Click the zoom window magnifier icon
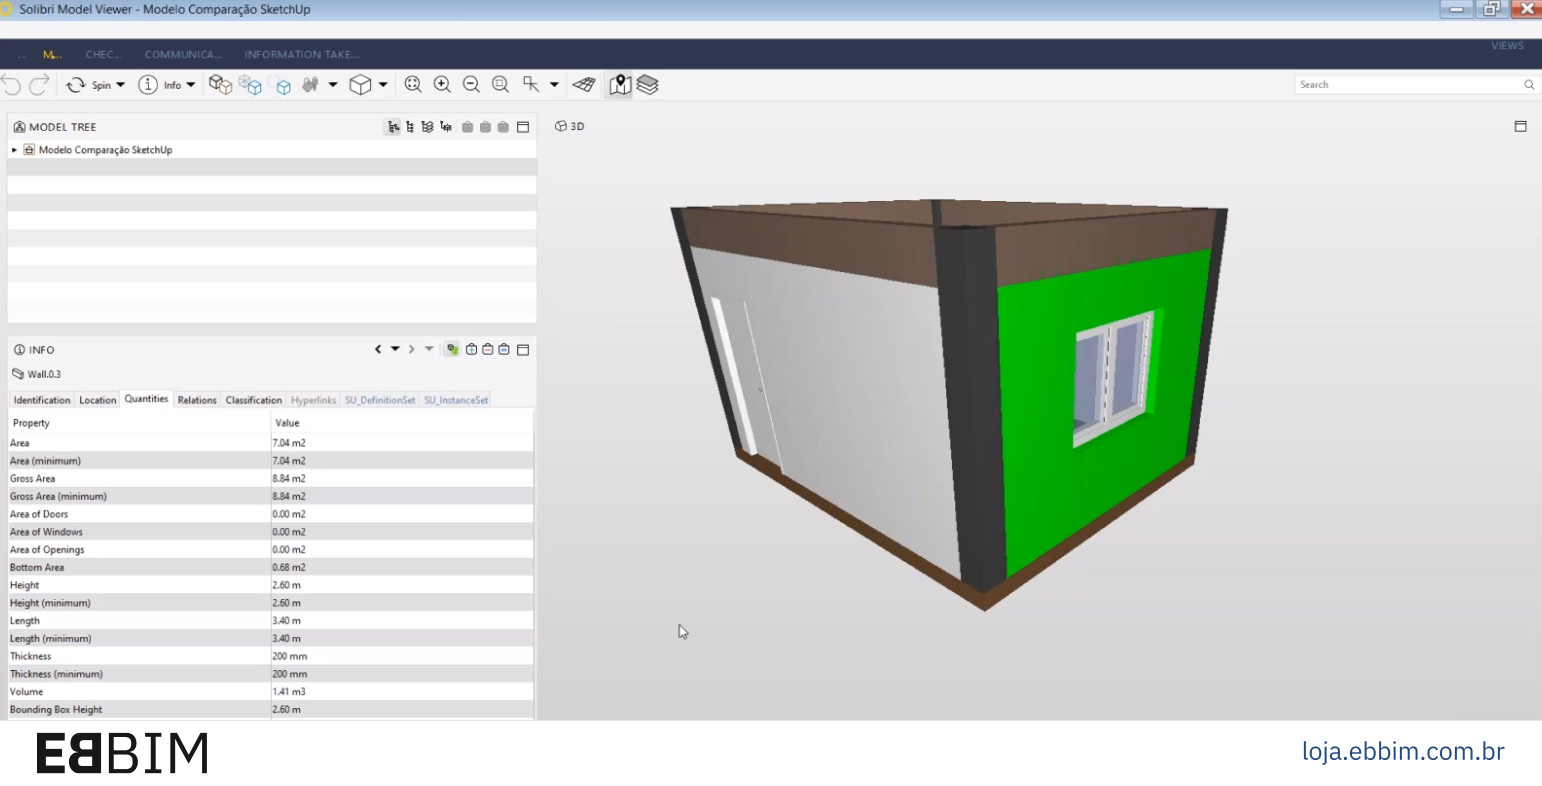The height and width of the screenshot is (786, 1542). (x=501, y=85)
